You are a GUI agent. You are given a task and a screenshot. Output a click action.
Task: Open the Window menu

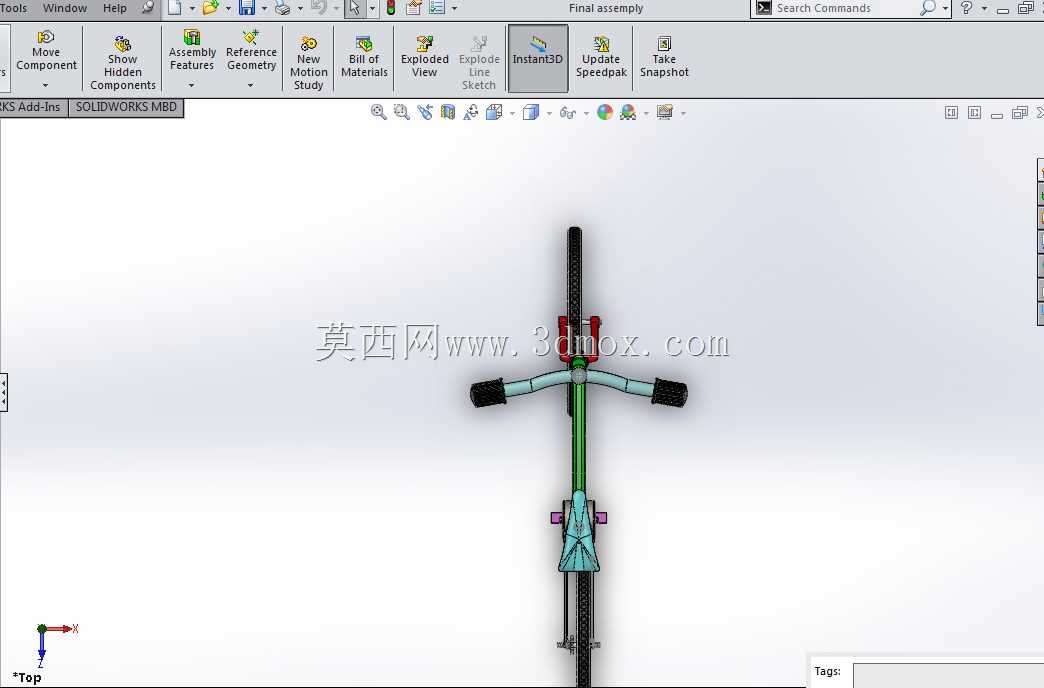point(65,8)
